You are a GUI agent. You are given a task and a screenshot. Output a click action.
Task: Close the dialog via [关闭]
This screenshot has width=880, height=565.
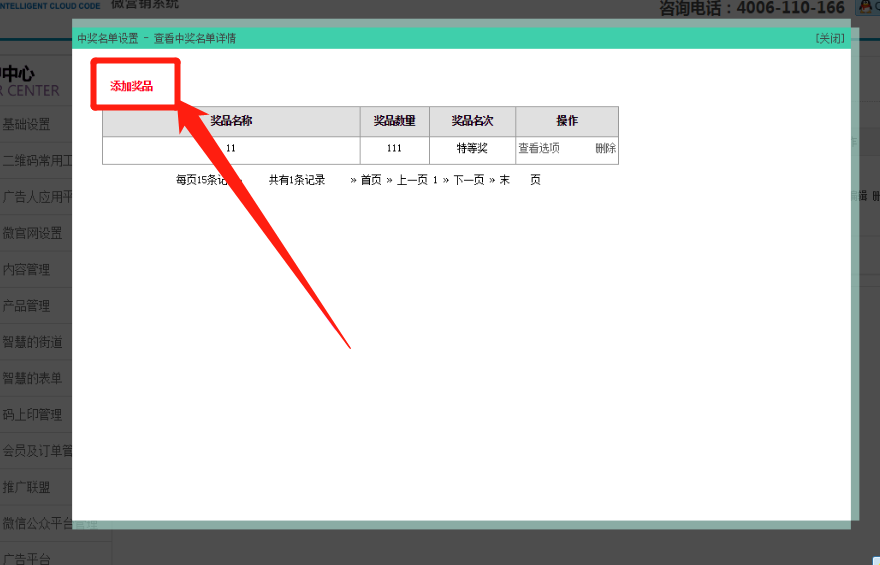pyautogui.click(x=829, y=39)
